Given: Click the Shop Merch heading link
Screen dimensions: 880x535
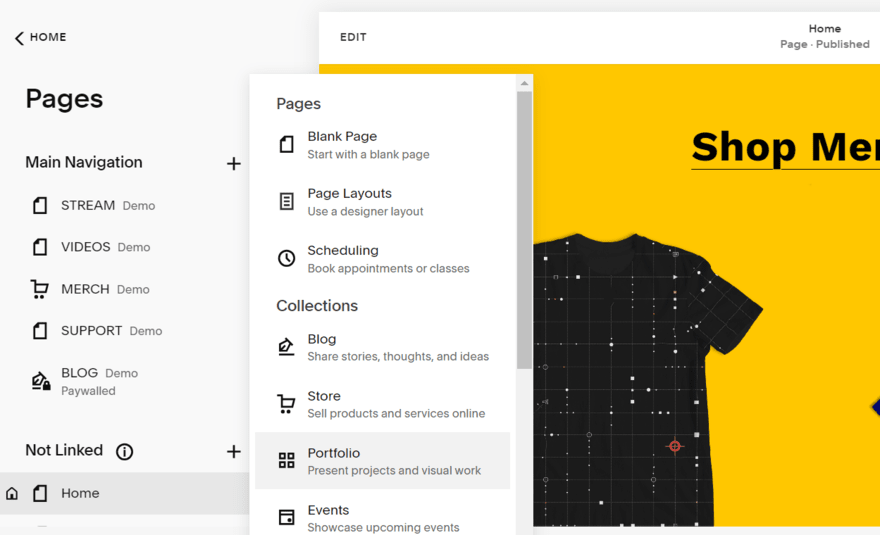Looking at the screenshot, I should point(785,147).
